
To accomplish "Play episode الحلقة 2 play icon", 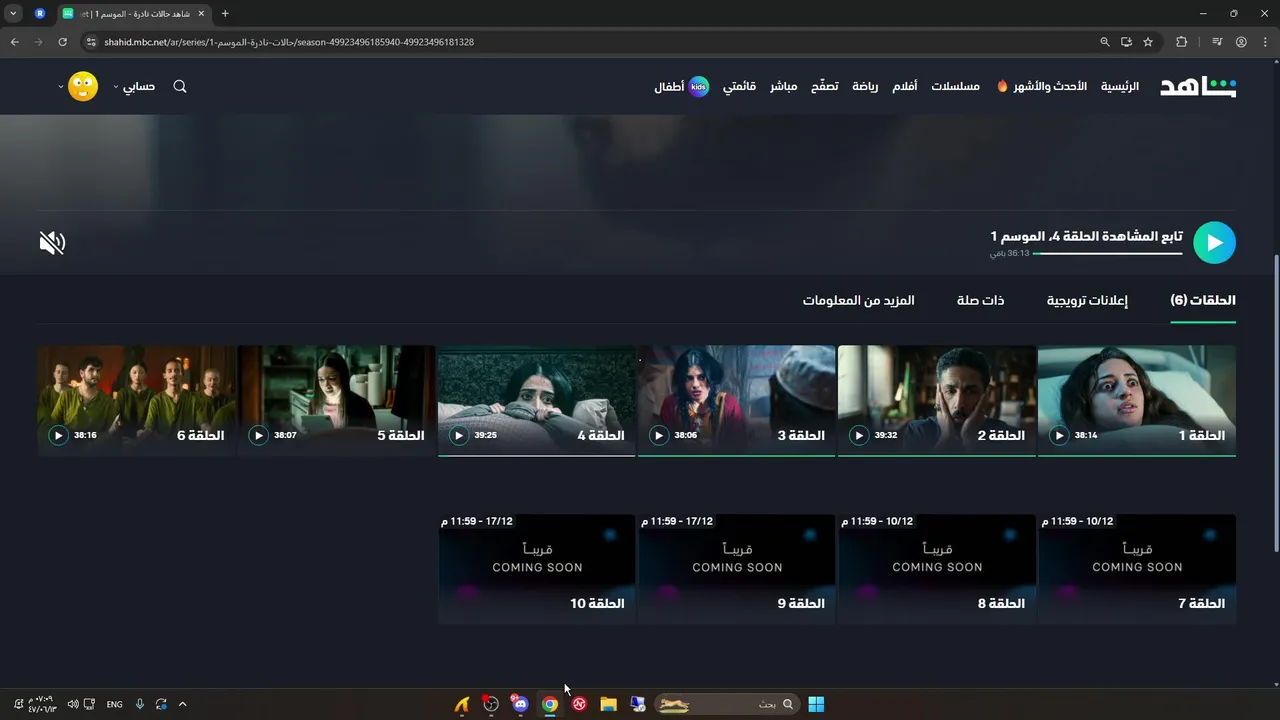I will [x=858, y=435].
